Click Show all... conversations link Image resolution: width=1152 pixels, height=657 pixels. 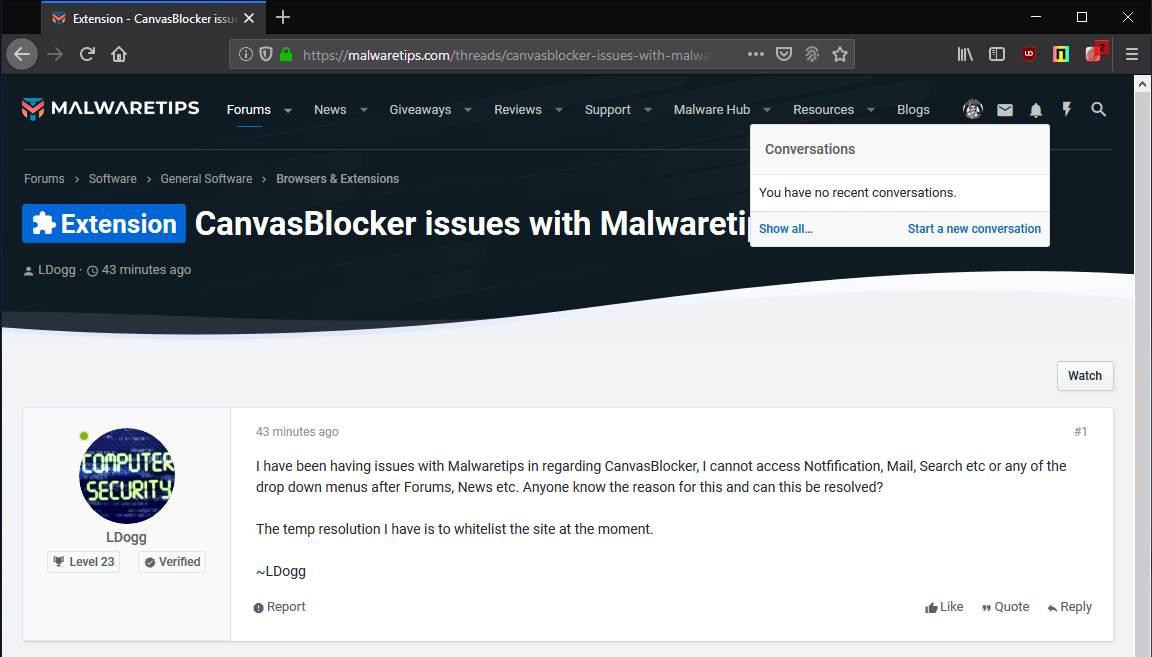pos(785,229)
